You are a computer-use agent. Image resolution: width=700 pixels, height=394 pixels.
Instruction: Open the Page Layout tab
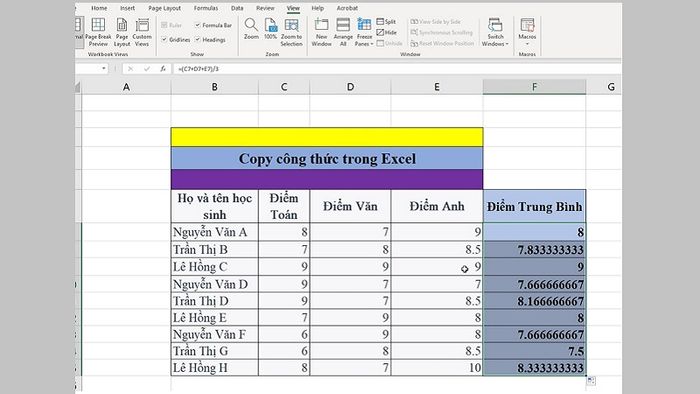pyautogui.click(x=165, y=8)
